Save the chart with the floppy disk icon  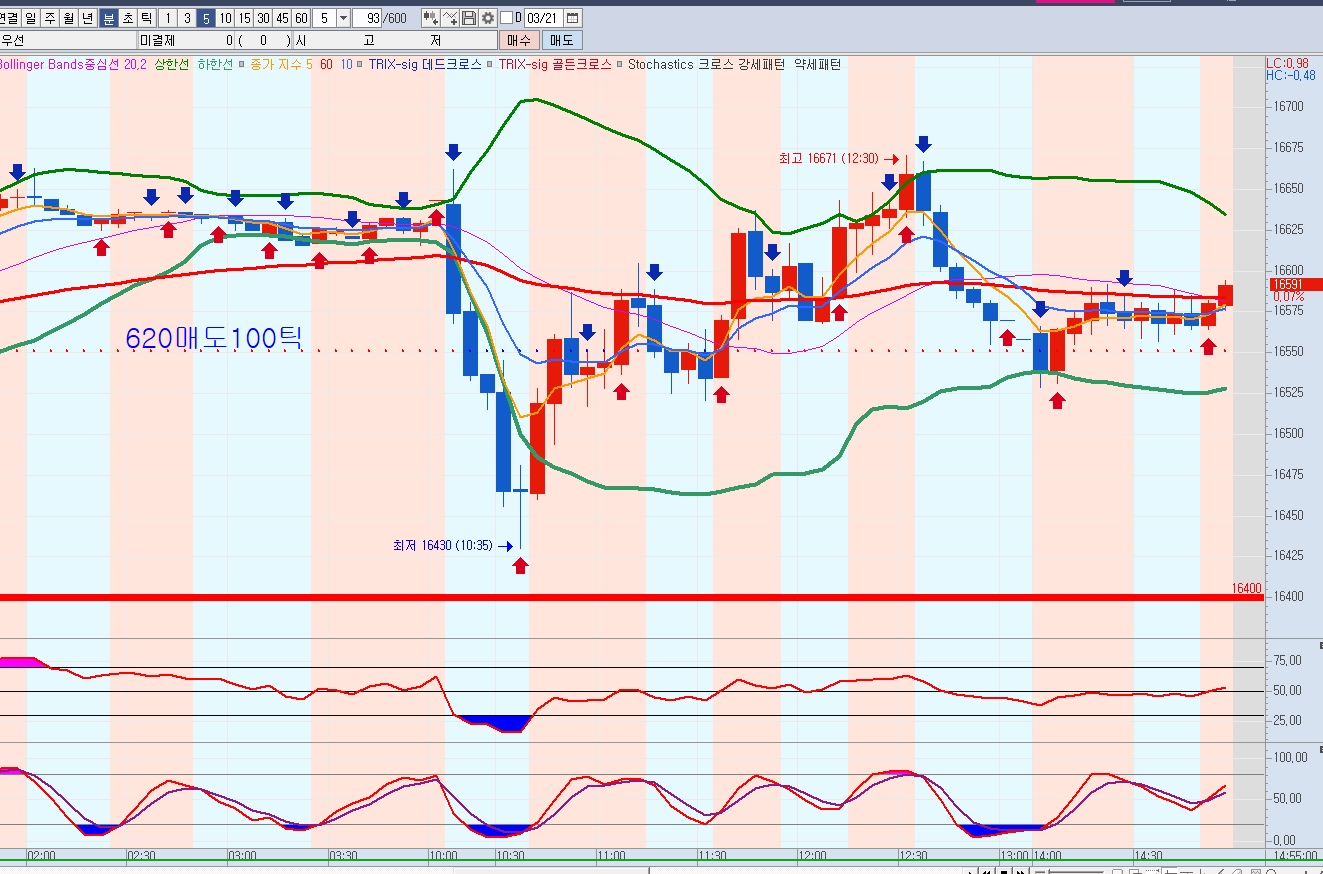469,18
